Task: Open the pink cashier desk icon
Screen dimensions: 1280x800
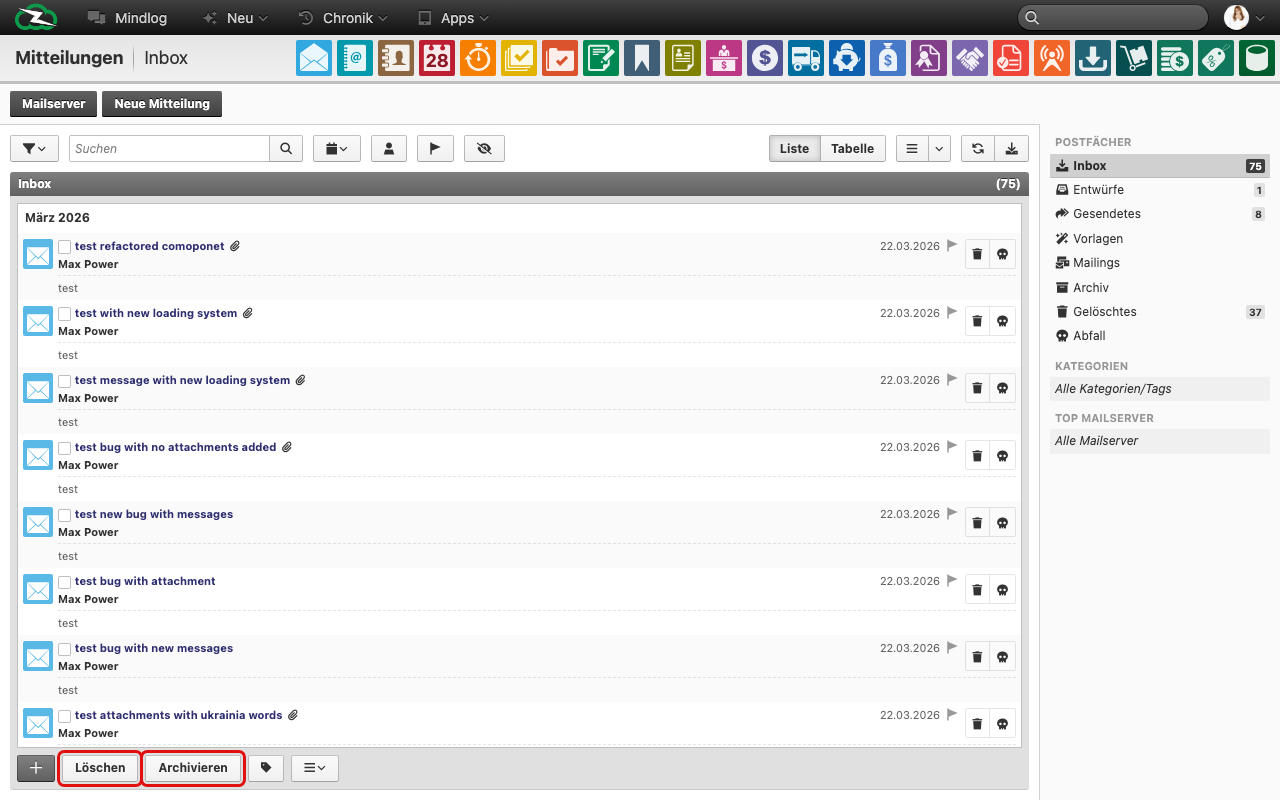Action: (x=724, y=58)
